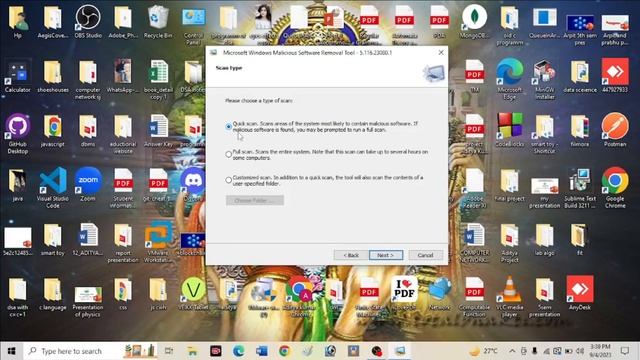Open CodeBlocks desktop shortcut
Viewport: 640px width, 360px height.
click(509, 130)
